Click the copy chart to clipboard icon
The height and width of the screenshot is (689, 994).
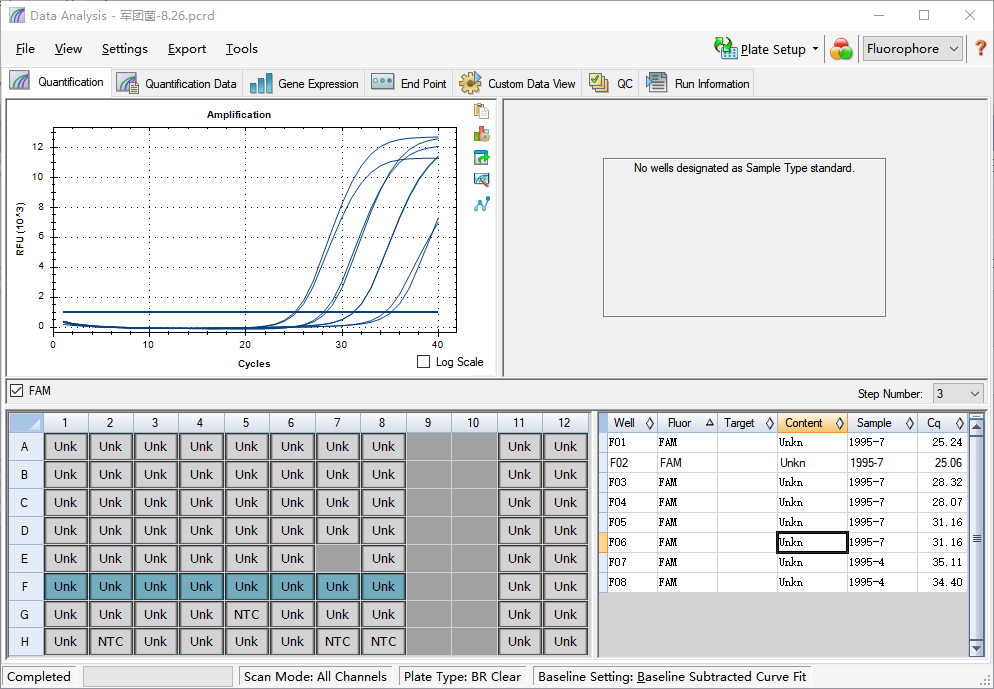click(481, 112)
